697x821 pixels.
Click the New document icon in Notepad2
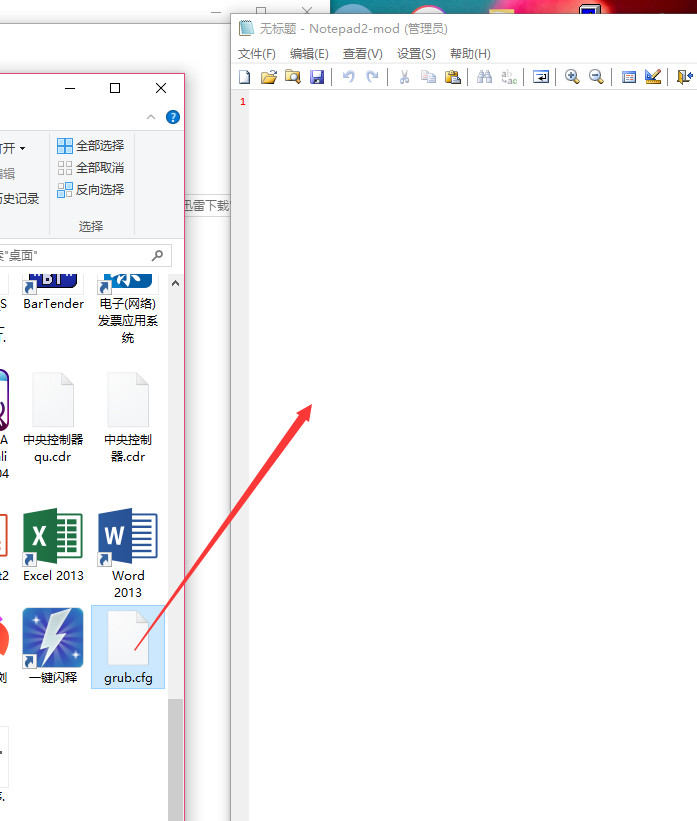(245, 77)
